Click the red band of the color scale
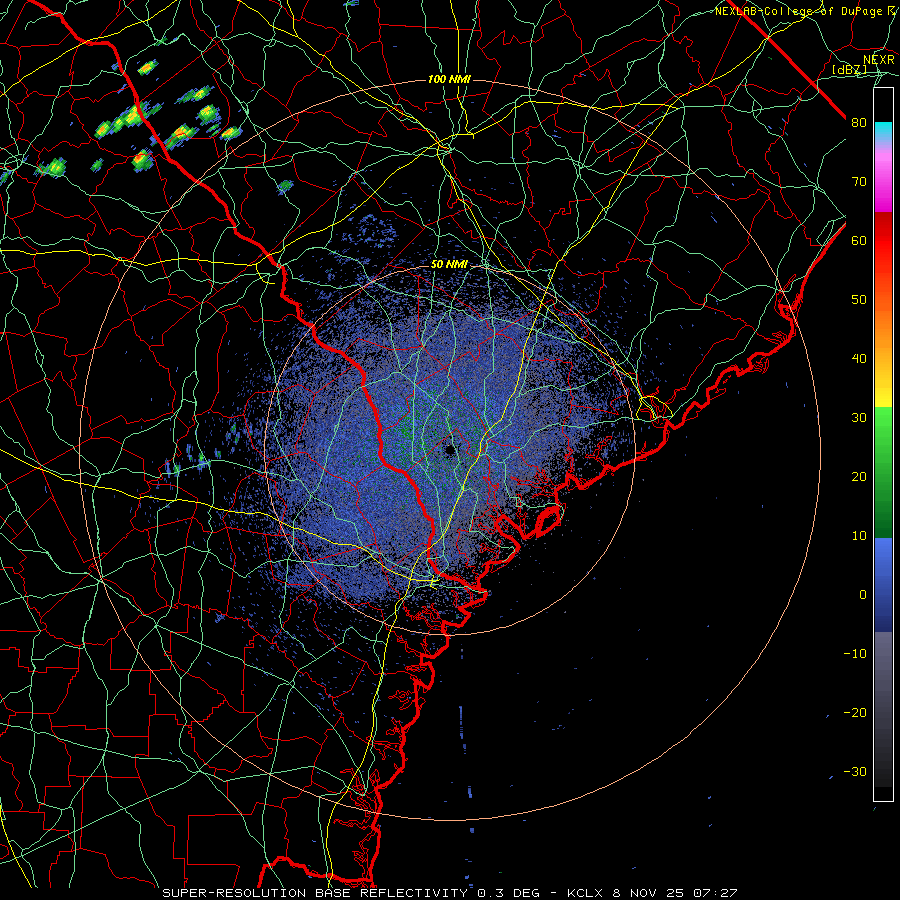 pos(883,241)
